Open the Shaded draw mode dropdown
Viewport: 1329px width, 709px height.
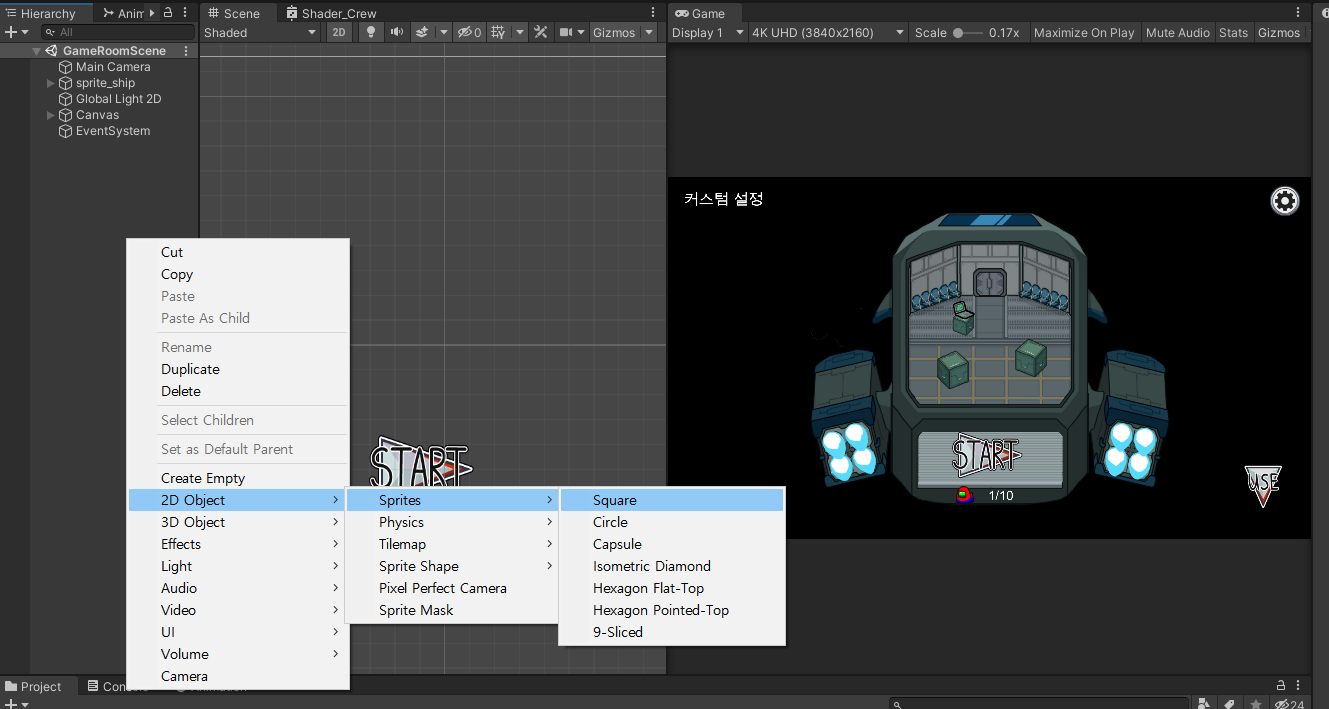point(260,32)
